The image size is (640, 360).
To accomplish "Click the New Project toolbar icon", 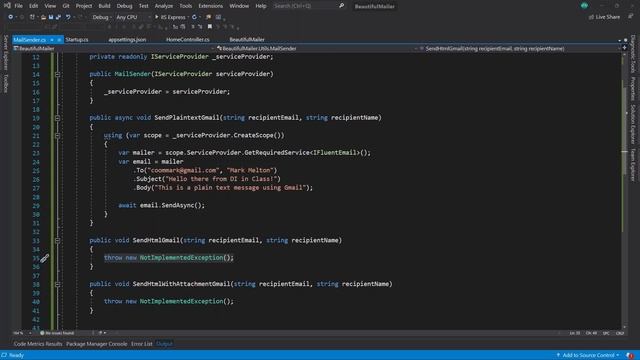I will pyautogui.click(x=32, y=17).
